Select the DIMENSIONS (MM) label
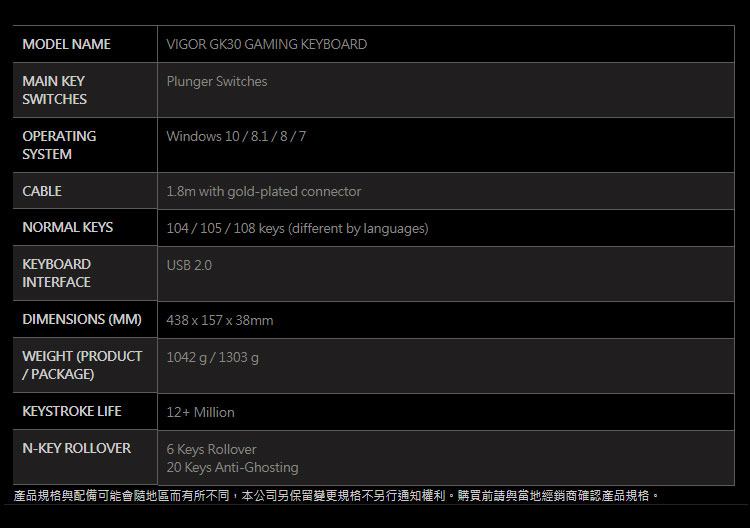 [82, 319]
